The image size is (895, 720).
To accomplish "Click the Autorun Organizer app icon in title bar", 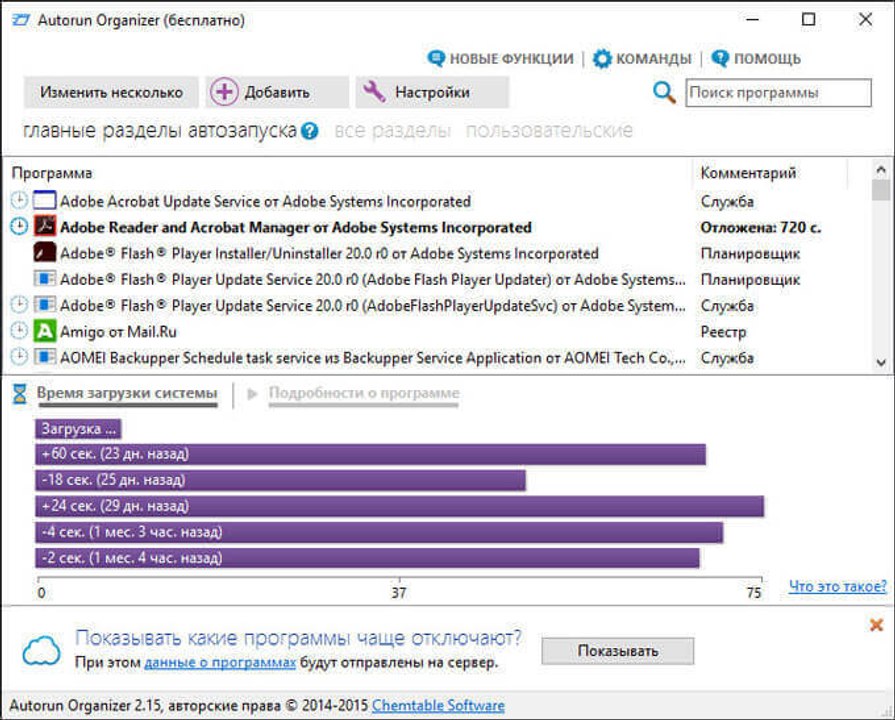I will pyautogui.click(x=21, y=20).
